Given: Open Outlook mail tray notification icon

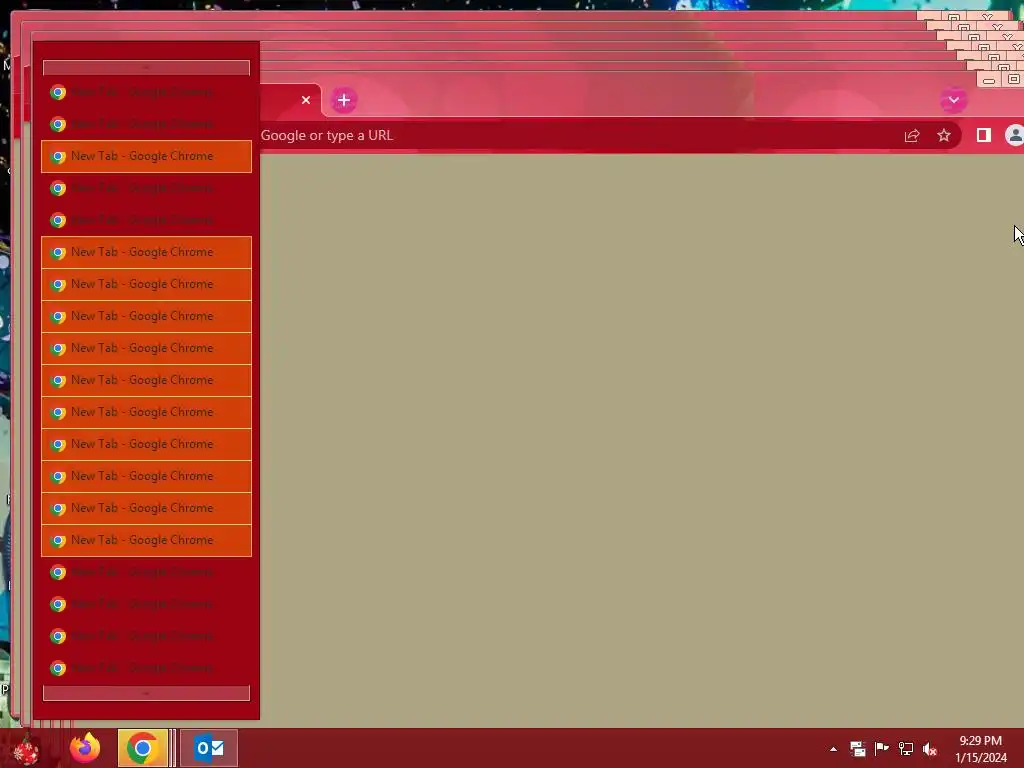Looking at the screenshot, I should click(x=857, y=749).
